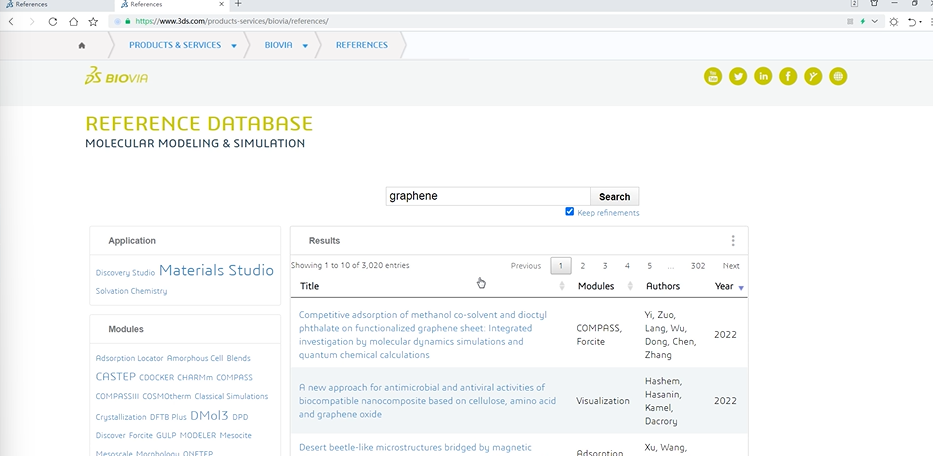Click the shirt skin icon in title bar

click(874, 4)
